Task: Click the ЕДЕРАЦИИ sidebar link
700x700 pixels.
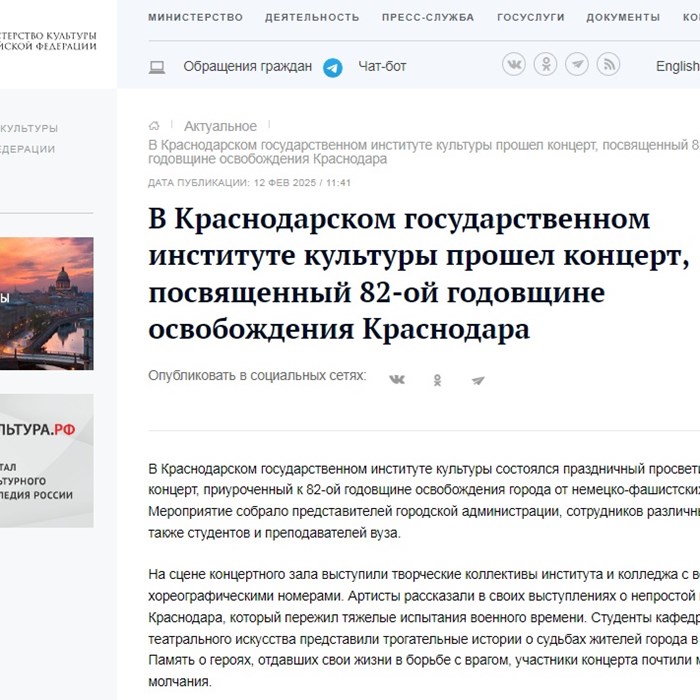Action: [28, 149]
